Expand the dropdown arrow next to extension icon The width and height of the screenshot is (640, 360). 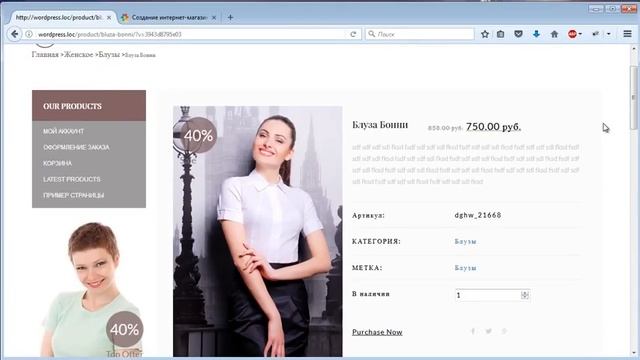[x=609, y=34]
